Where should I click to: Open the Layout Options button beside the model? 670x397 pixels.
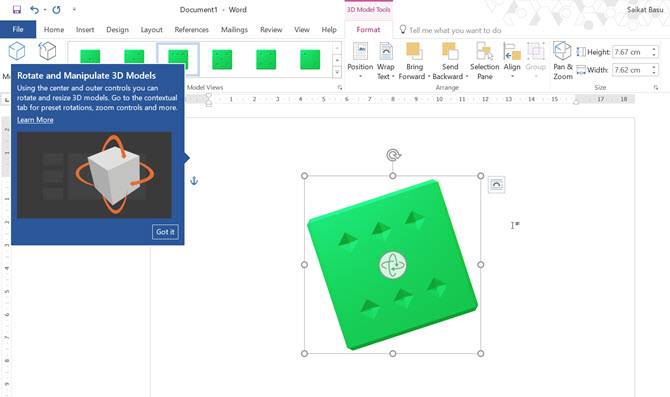coord(497,185)
